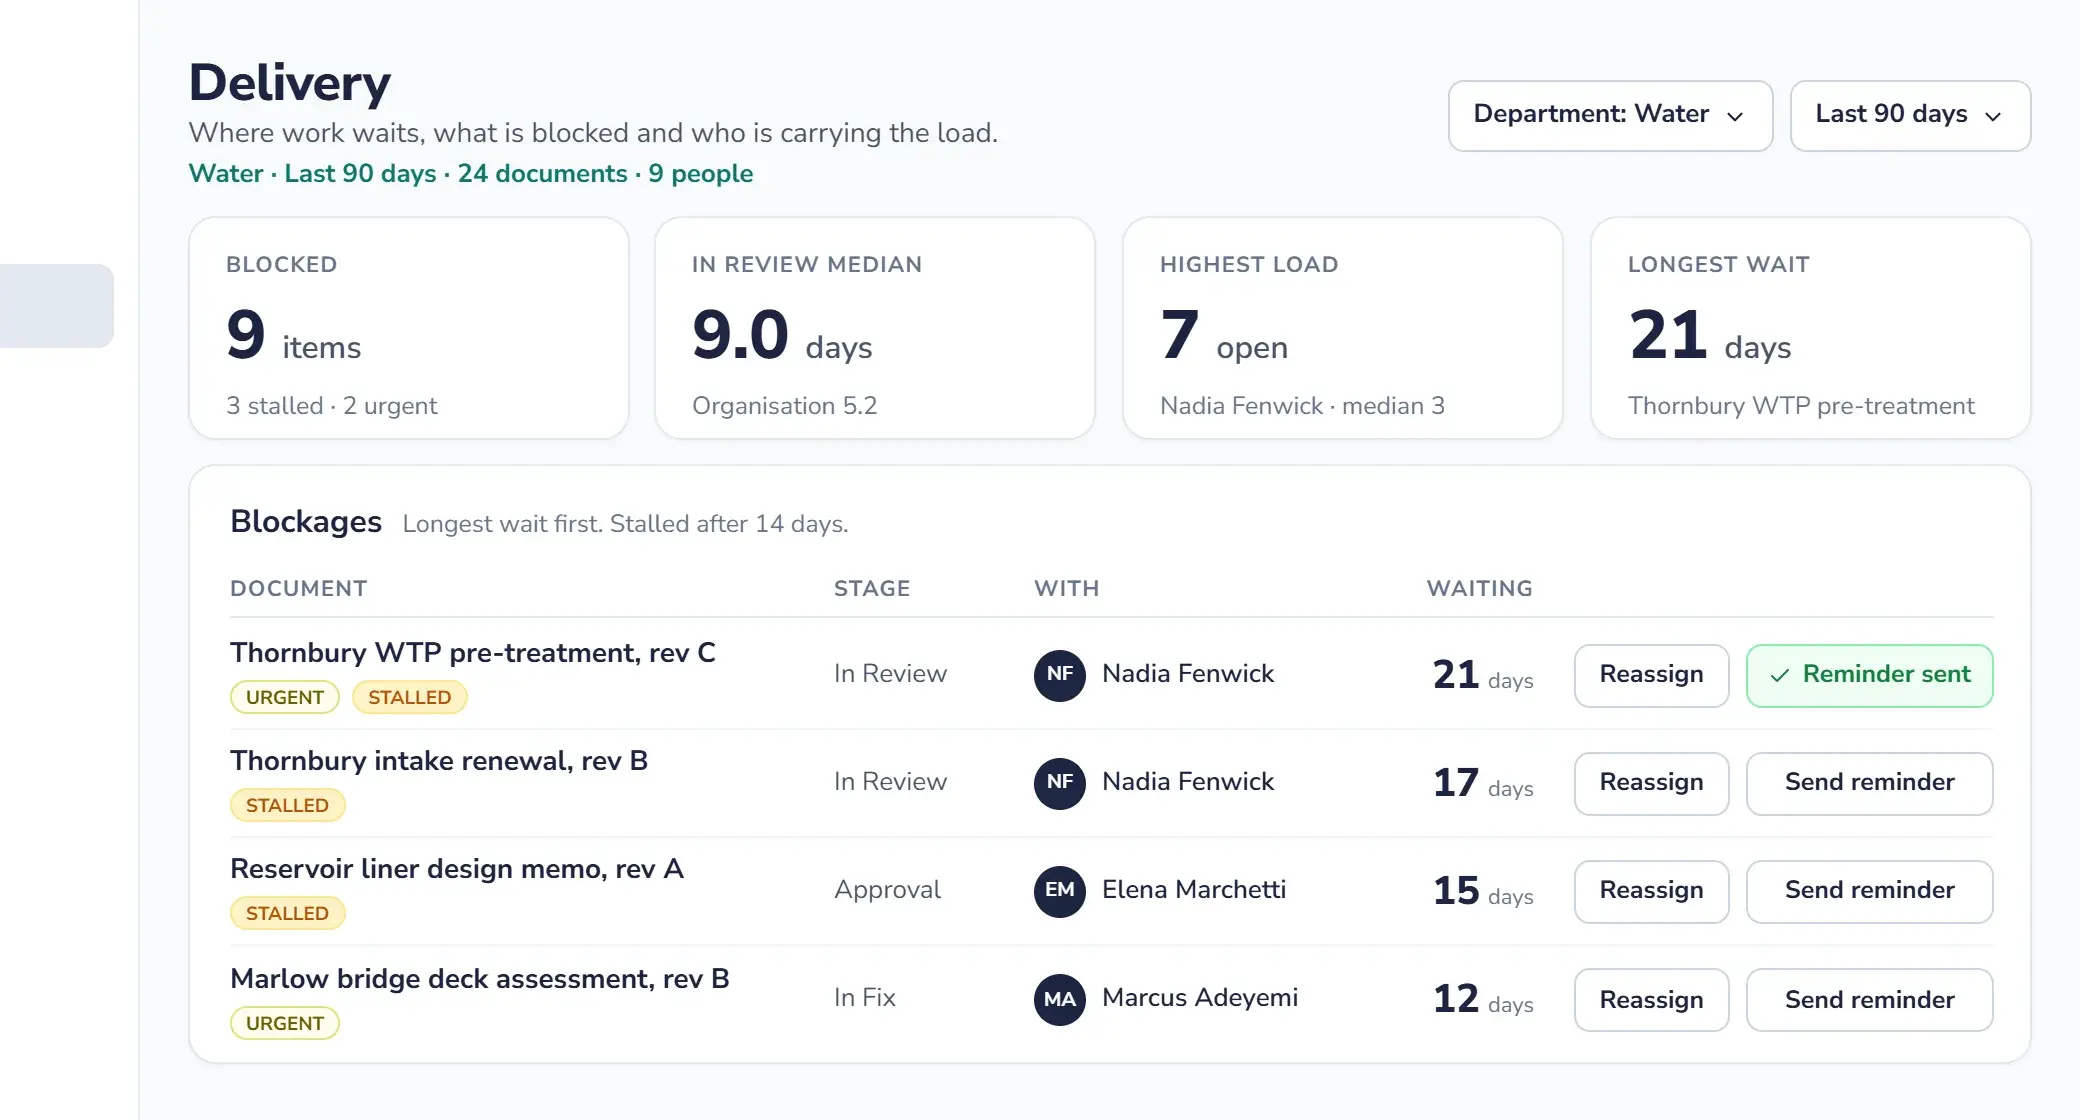Open Reservoir liner design memo, rev A
Viewport: 2080px width, 1120px height.
(457, 869)
